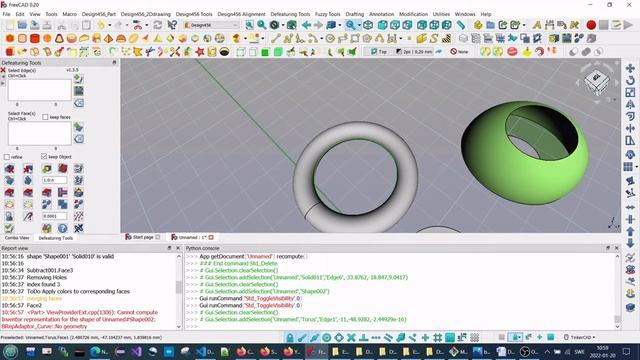Close the Unnamed : 1* document tab
The image size is (640, 360).
click(211, 237)
